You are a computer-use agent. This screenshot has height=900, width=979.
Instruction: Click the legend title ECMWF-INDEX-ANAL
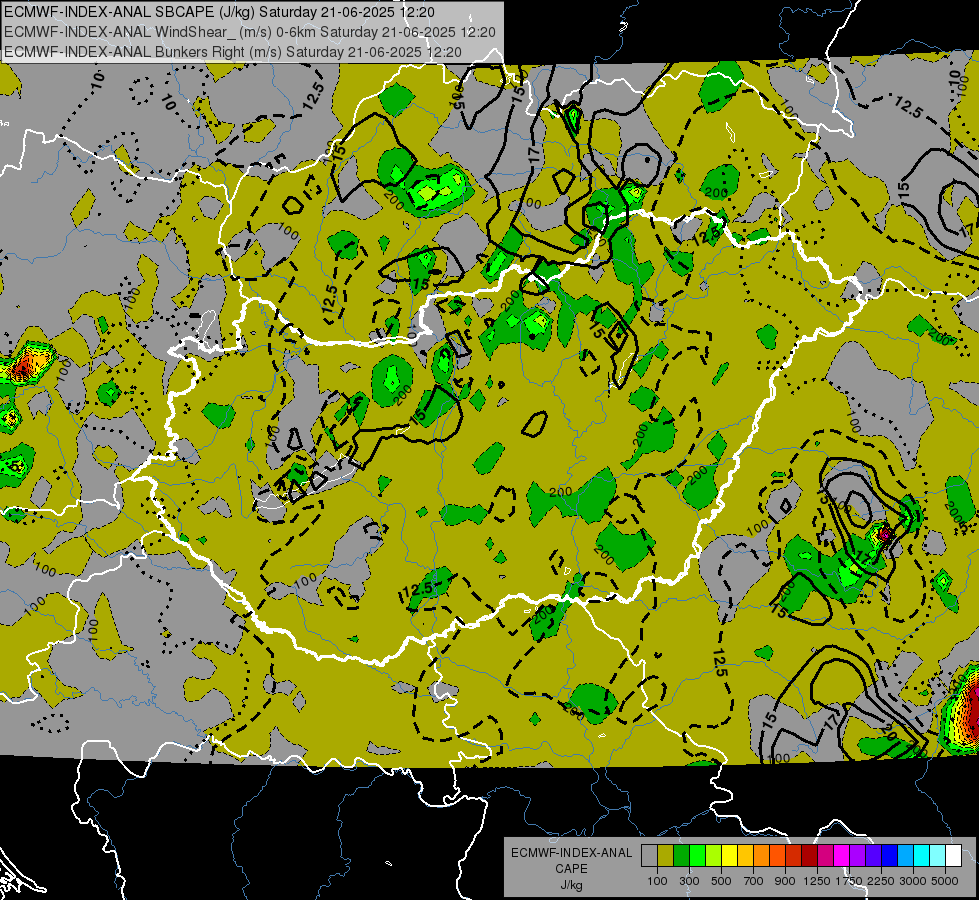click(571, 853)
